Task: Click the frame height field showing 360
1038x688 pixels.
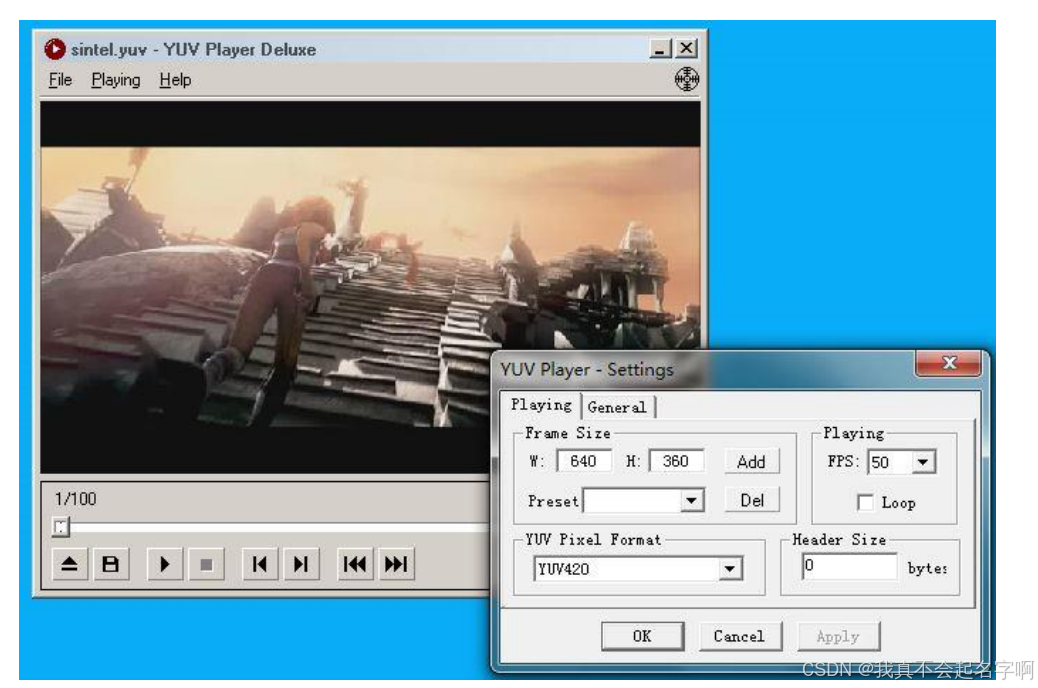Action: [676, 461]
